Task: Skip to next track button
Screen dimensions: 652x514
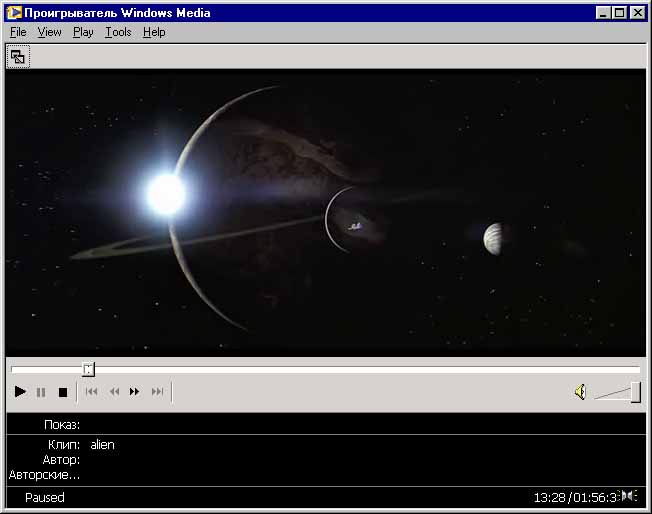Action: tap(157, 392)
